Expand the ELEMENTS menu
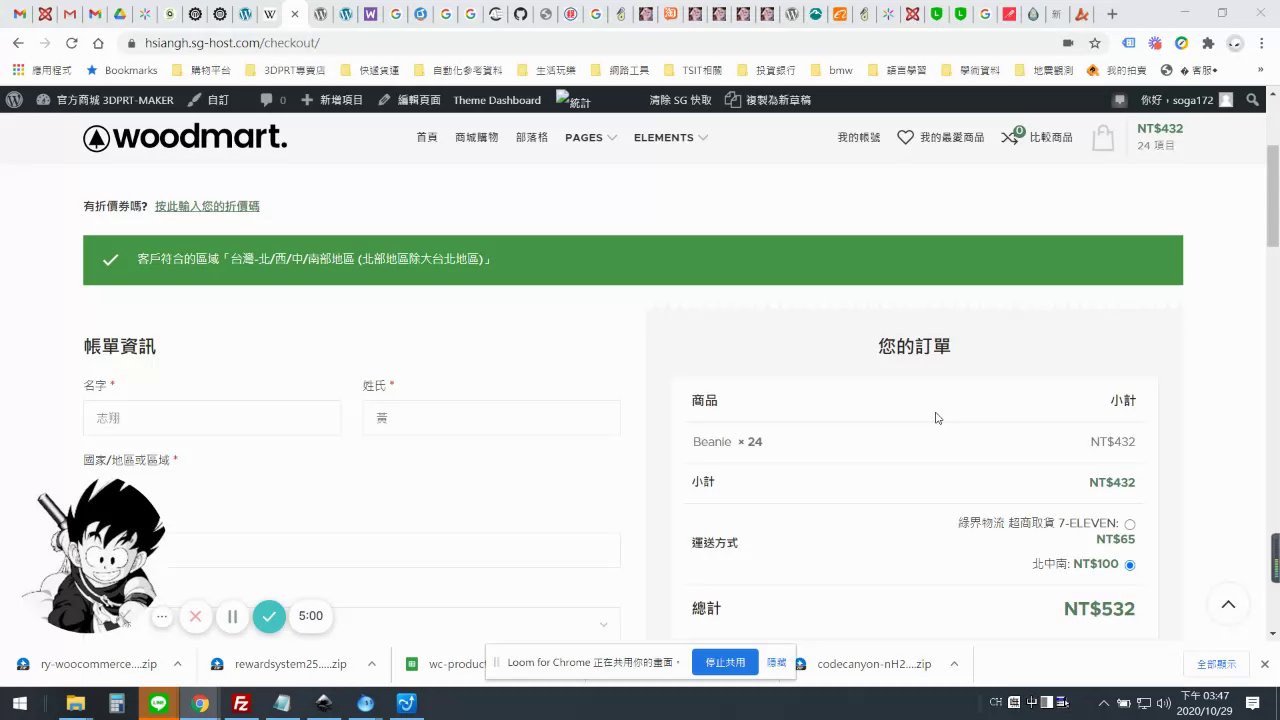 tap(671, 138)
